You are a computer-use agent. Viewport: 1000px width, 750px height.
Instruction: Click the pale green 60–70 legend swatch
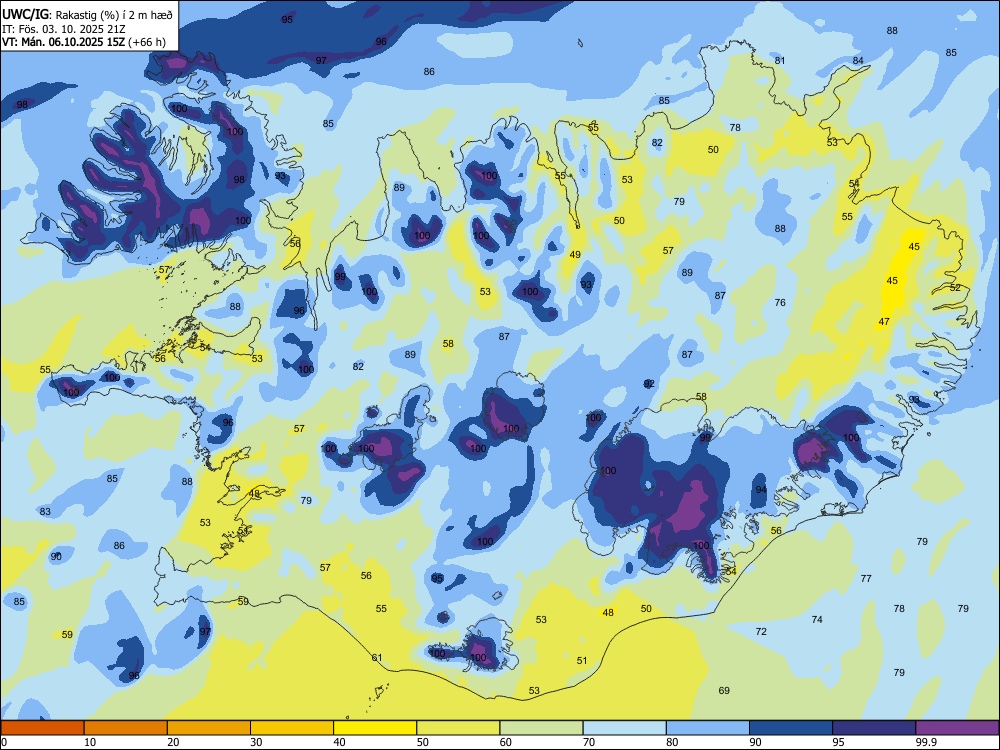[541, 728]
